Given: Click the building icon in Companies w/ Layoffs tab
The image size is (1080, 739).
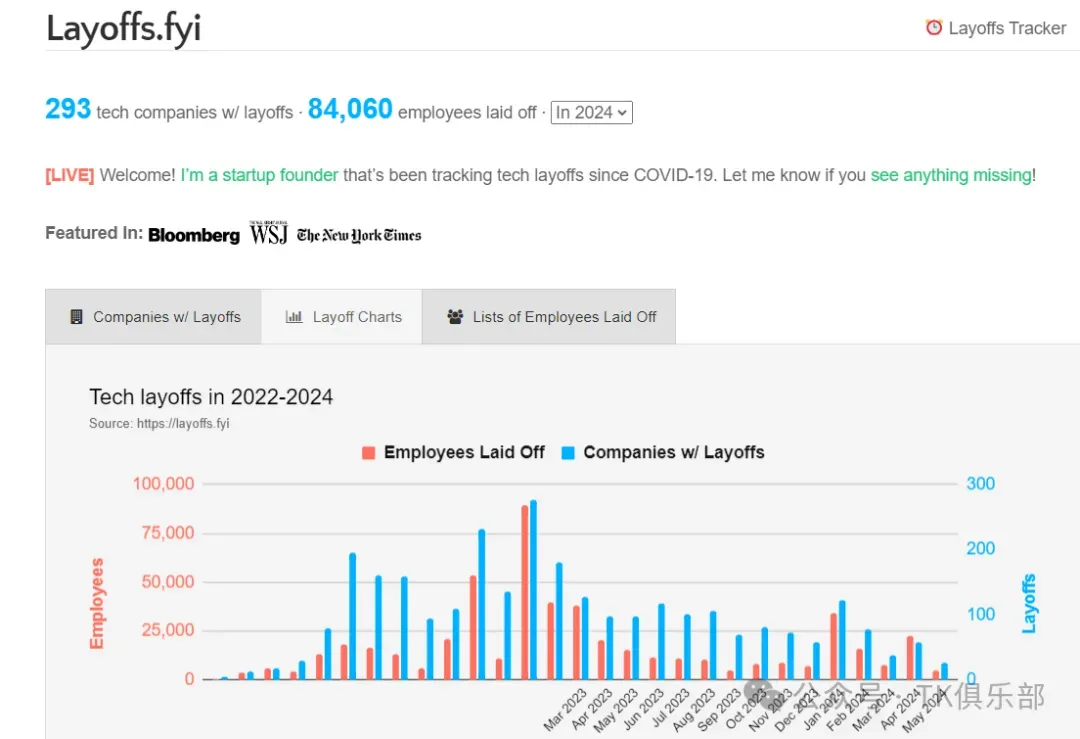Looking at the screenshot, I should coord(76,317).
